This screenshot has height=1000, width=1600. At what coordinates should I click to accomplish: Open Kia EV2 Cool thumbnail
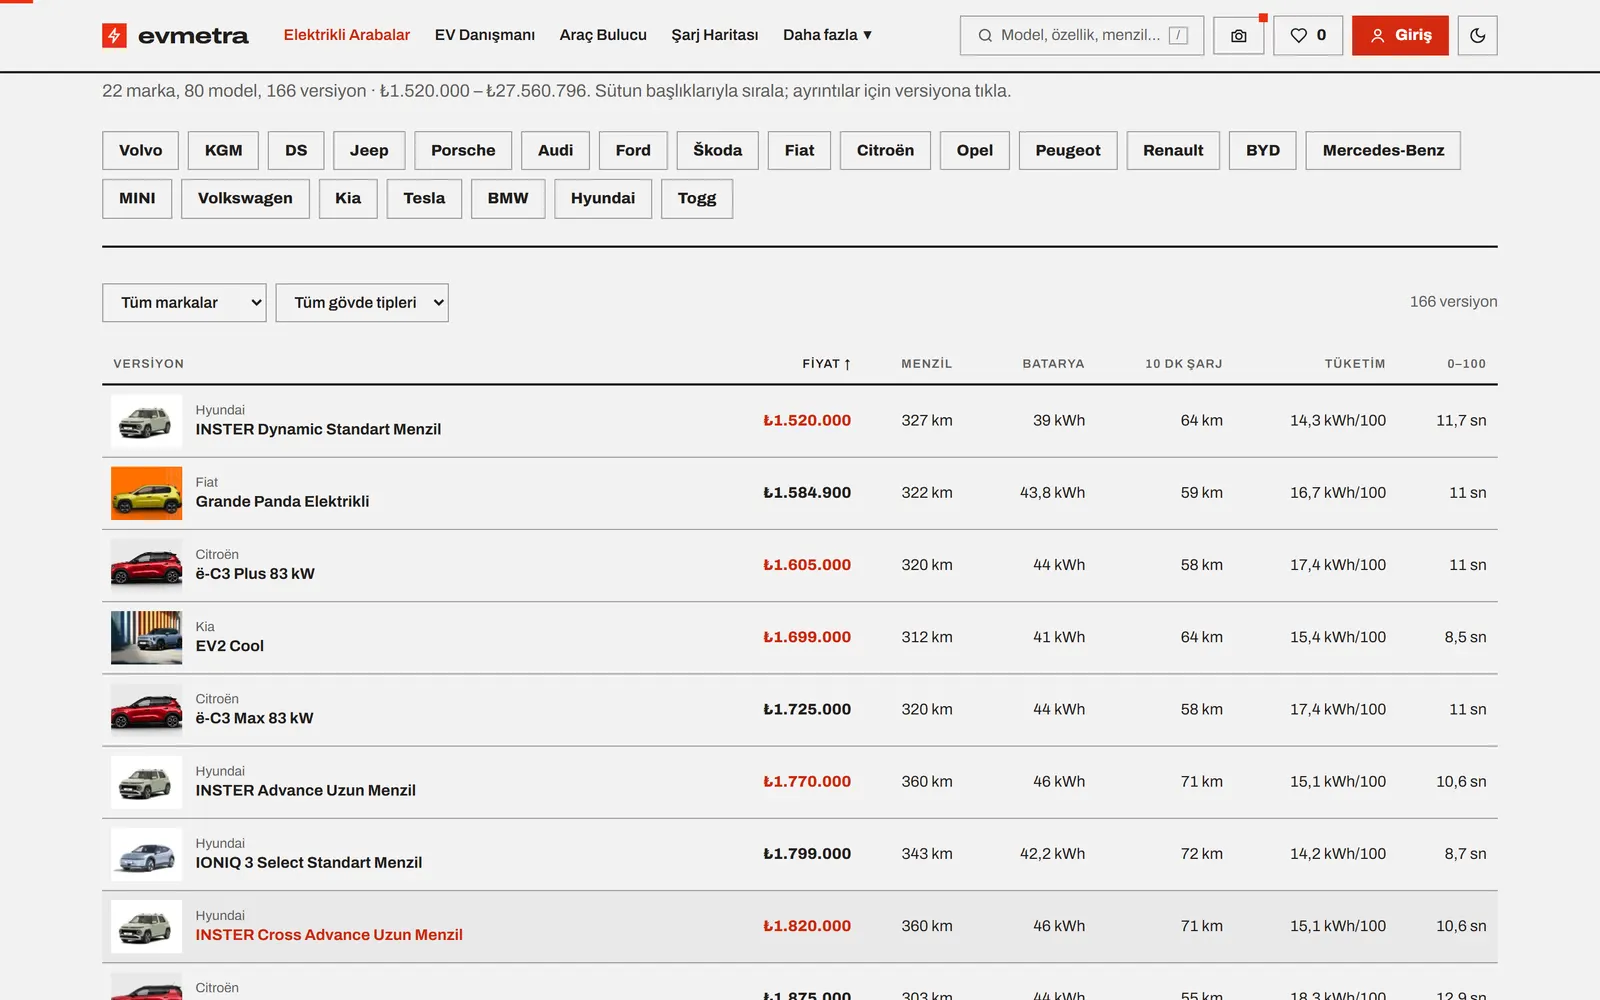click(x=146, y=638)
